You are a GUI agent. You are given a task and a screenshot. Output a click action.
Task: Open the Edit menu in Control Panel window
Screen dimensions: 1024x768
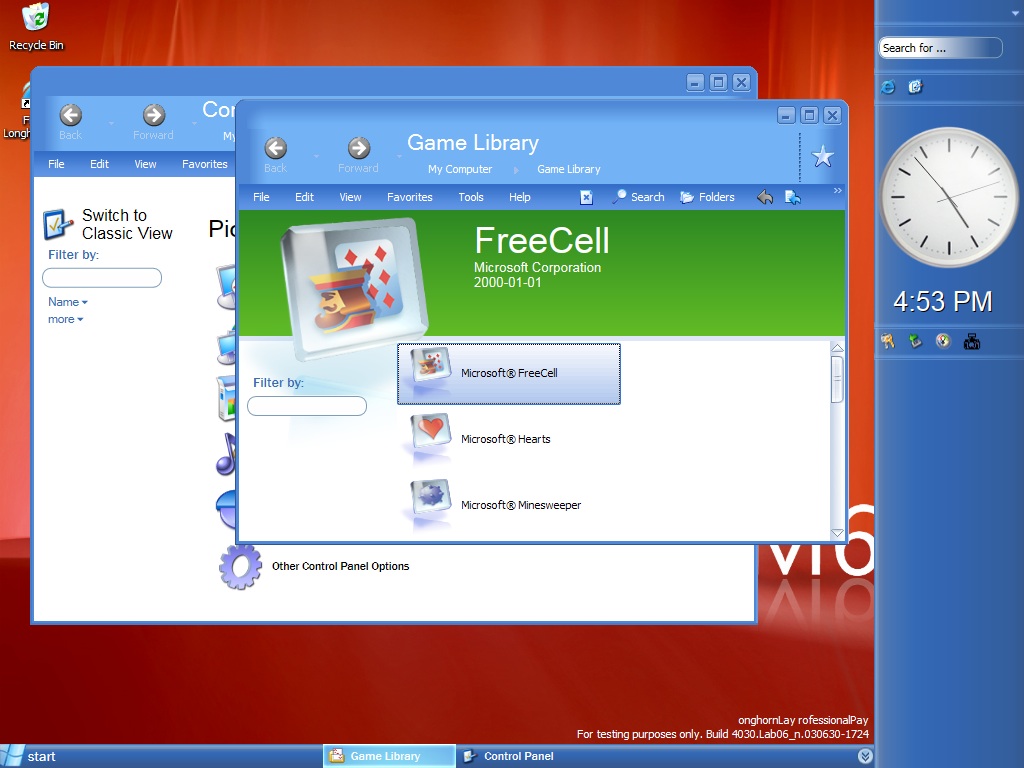99,164
